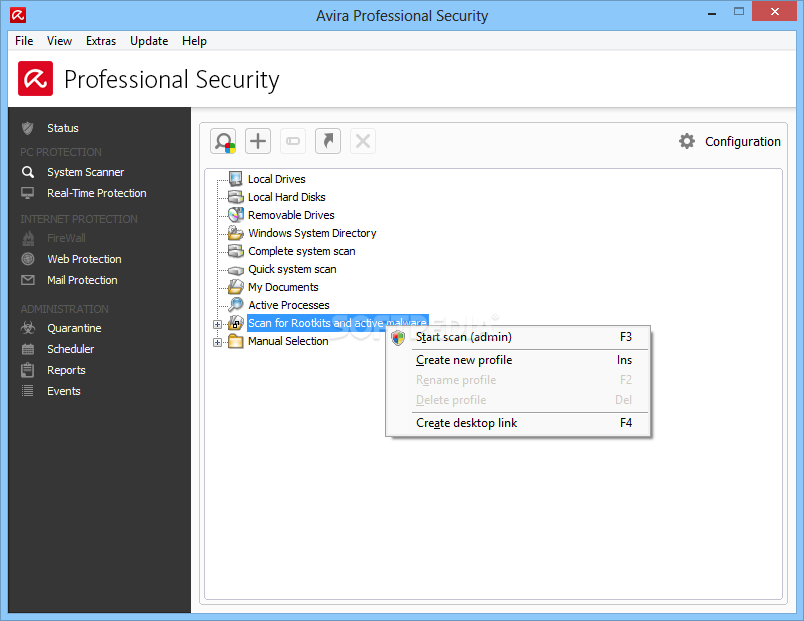Open the Update menu

(149, 41)
